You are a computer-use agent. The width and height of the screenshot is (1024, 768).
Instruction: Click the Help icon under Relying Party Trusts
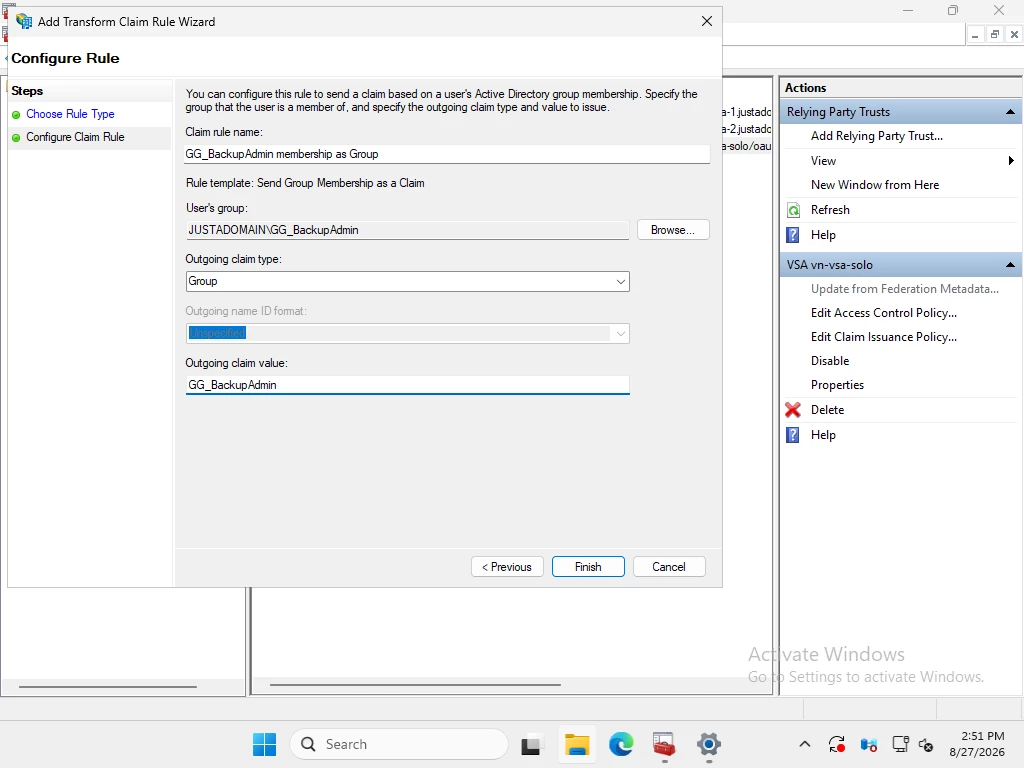pyautogui.click(x=793, y=235)
